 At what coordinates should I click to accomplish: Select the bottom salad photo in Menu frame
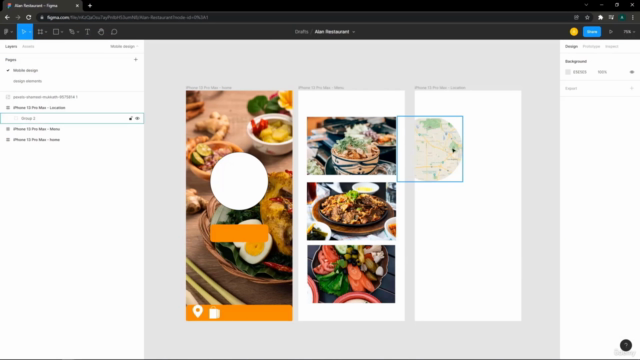(x=351, y=274)
